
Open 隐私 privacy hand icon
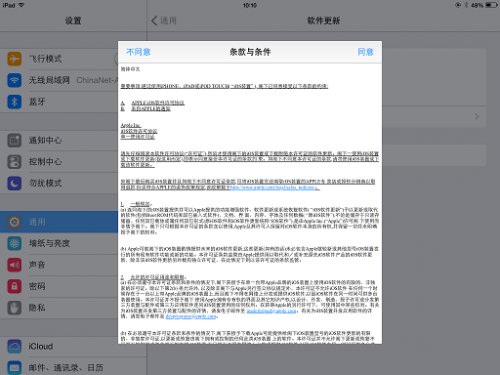[14, 308]
